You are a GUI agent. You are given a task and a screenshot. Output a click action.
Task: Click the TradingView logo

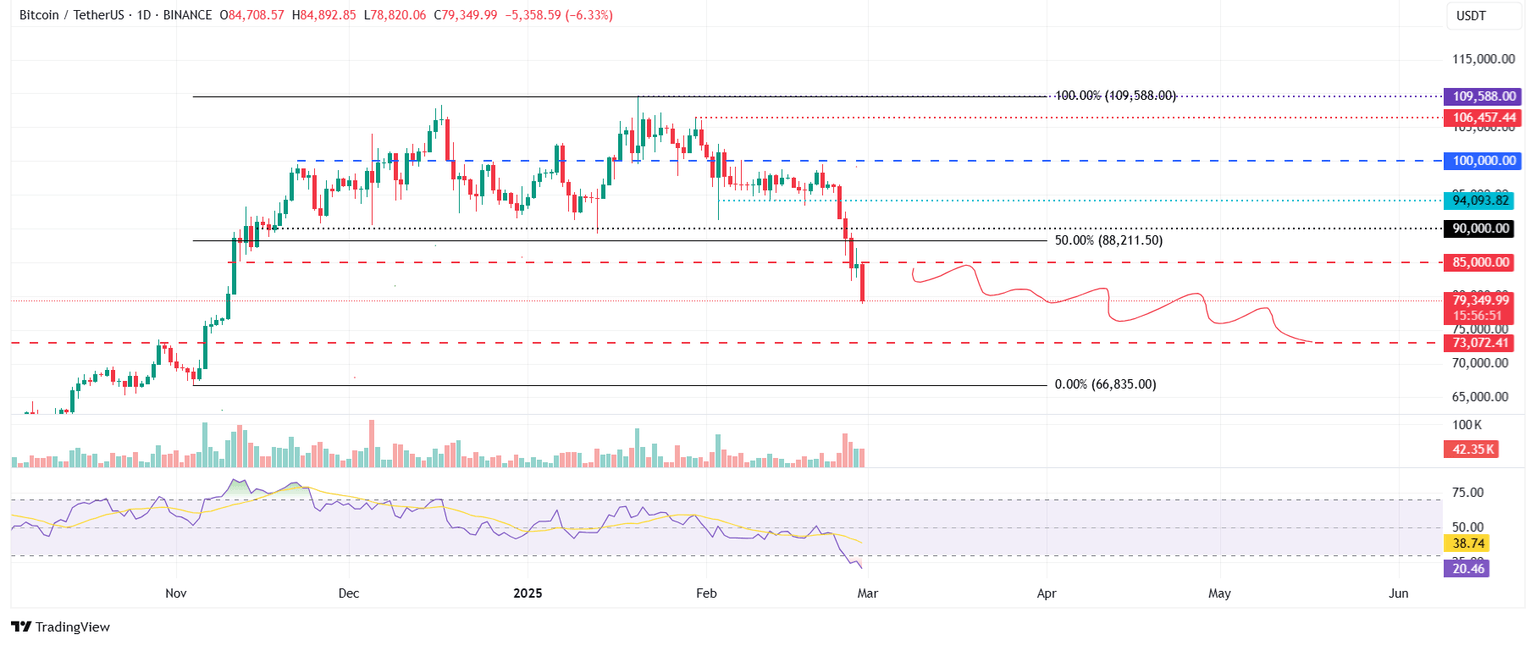click(62, 627)
